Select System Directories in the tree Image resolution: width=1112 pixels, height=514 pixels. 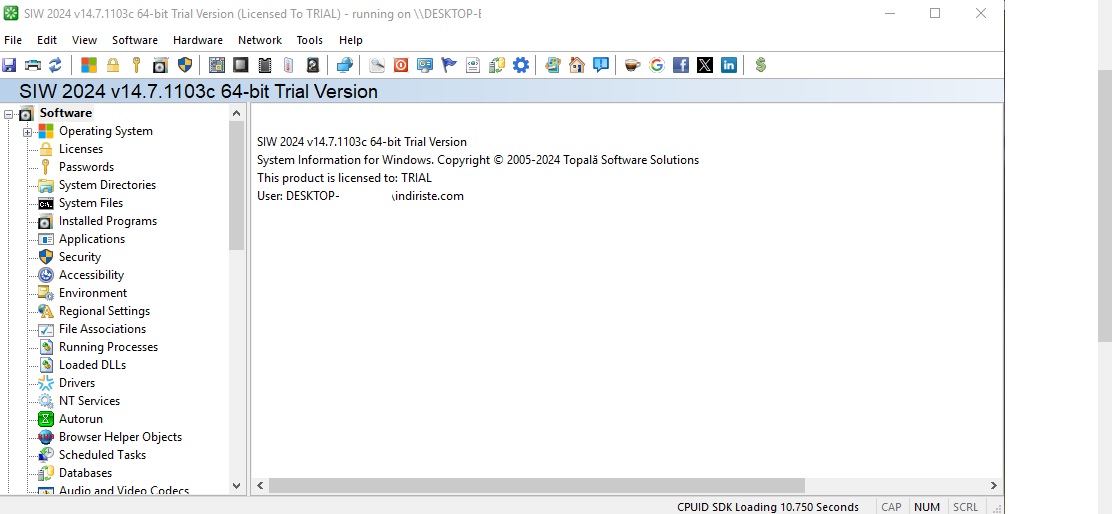[107, 185]
